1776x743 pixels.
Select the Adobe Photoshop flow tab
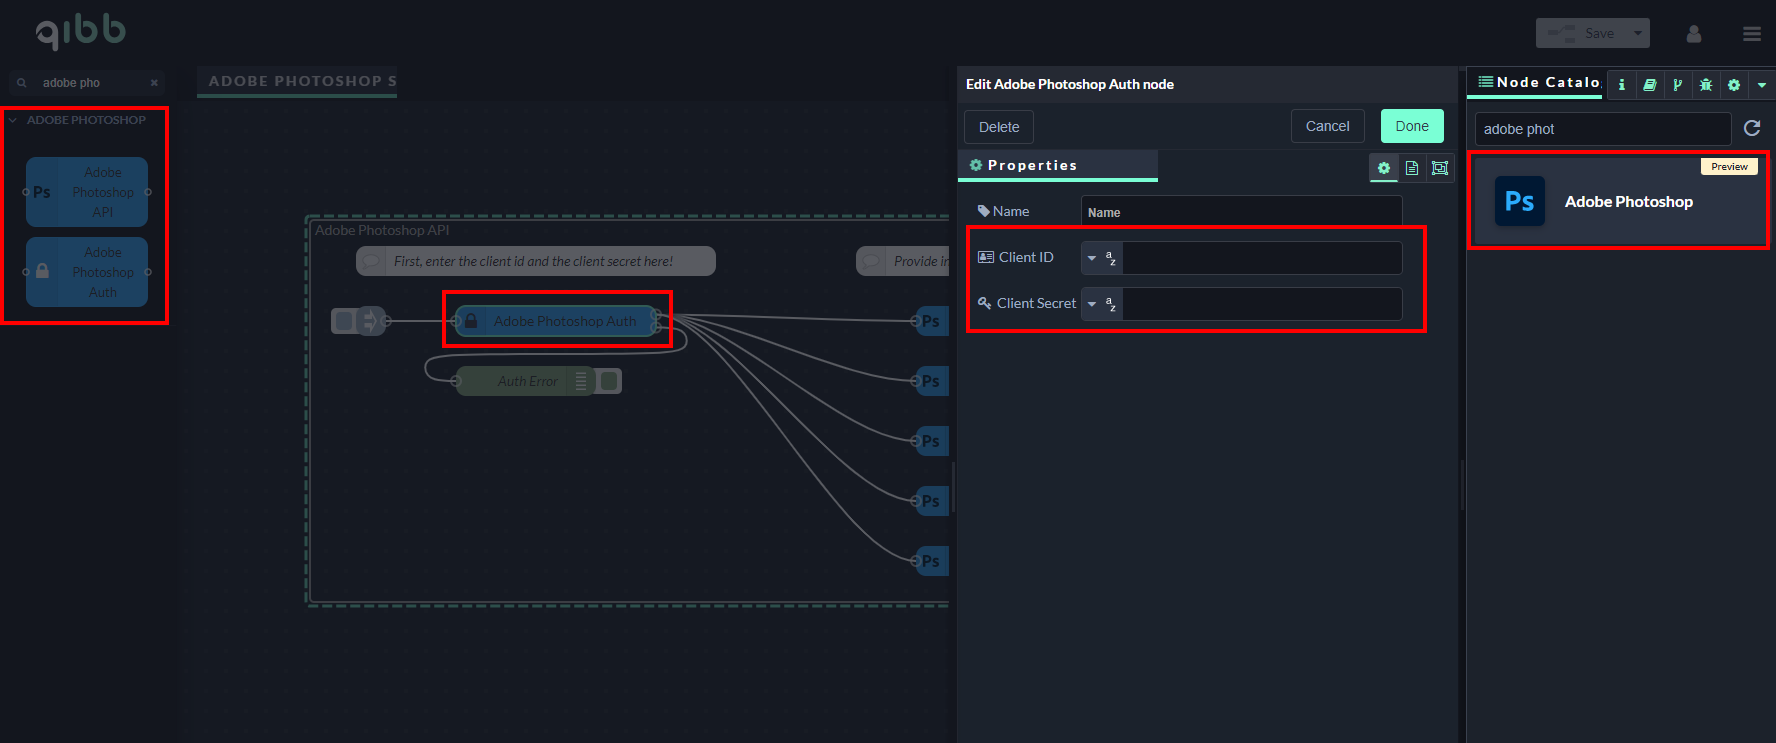click(301, 81)
